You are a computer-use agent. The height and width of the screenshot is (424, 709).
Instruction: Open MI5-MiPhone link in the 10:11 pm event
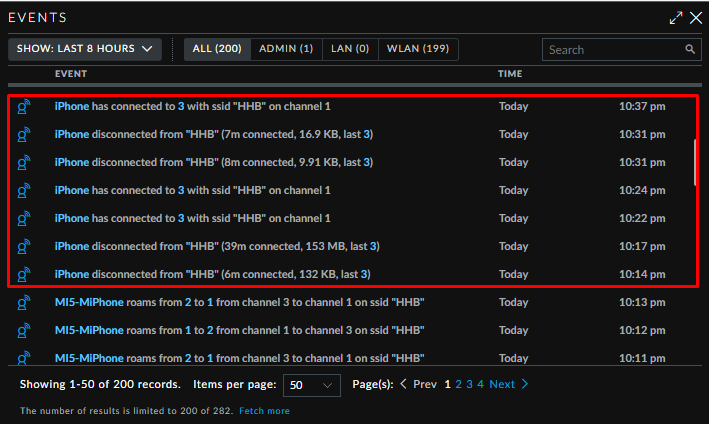pyautogui.click(x=89, y=358)
